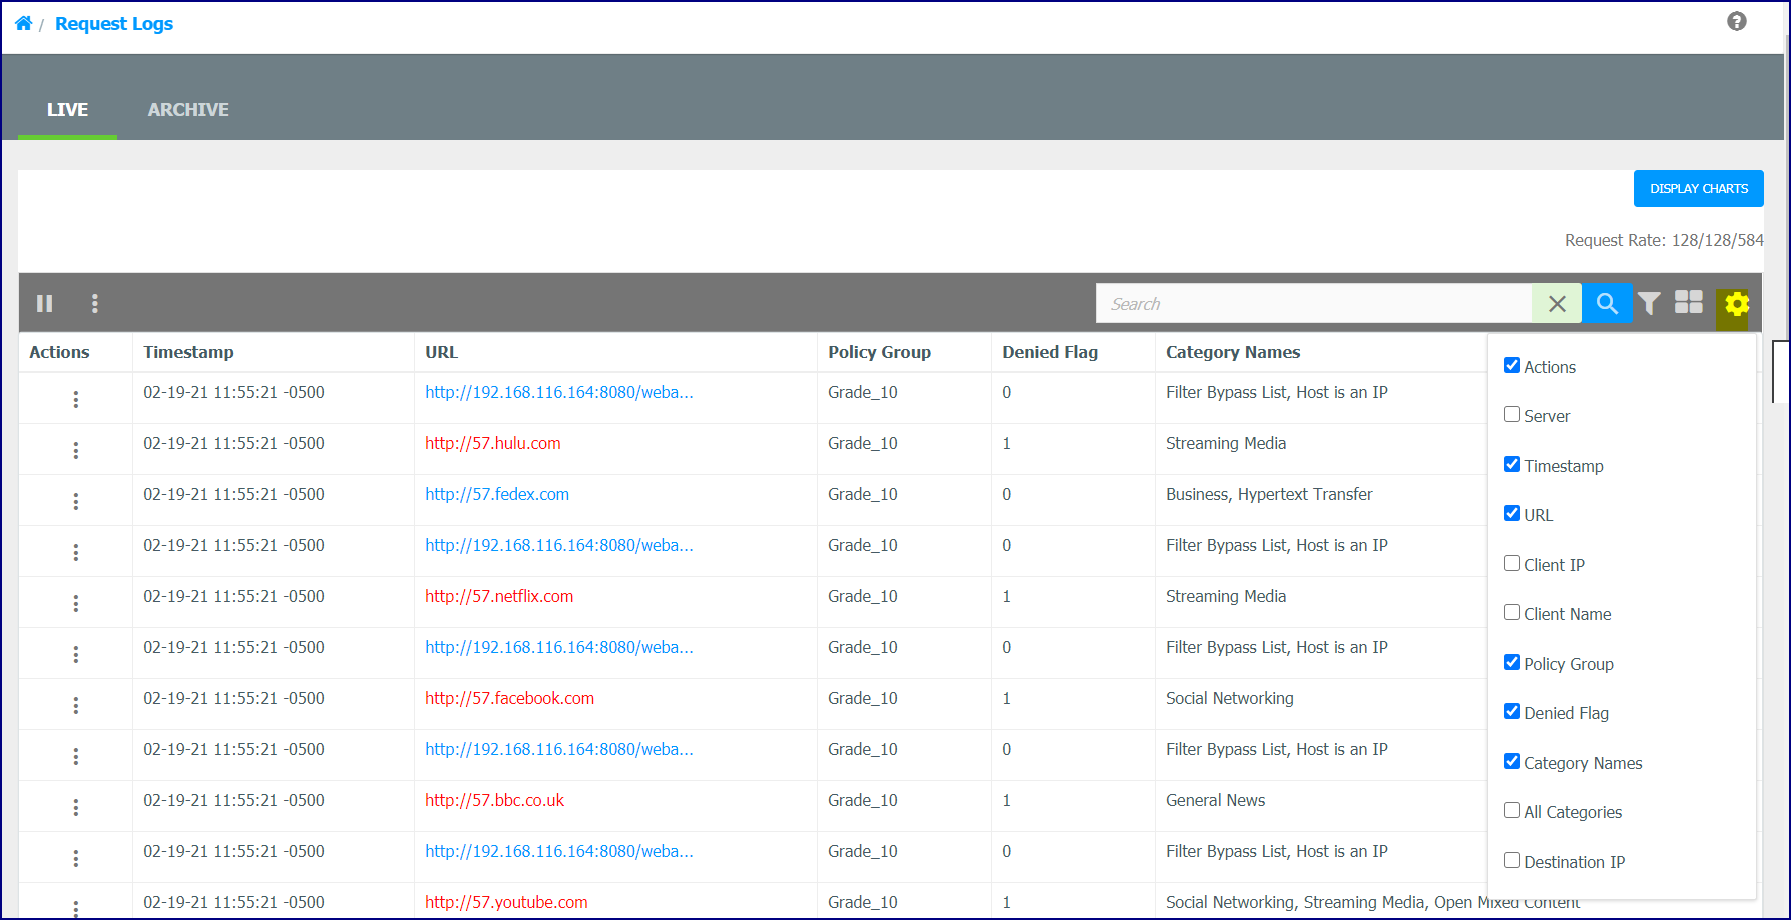Image resolution: width=1791 pixels, height=920 pixels.
Task: Run search with magnifier button
Action: tap(1607, 304)
